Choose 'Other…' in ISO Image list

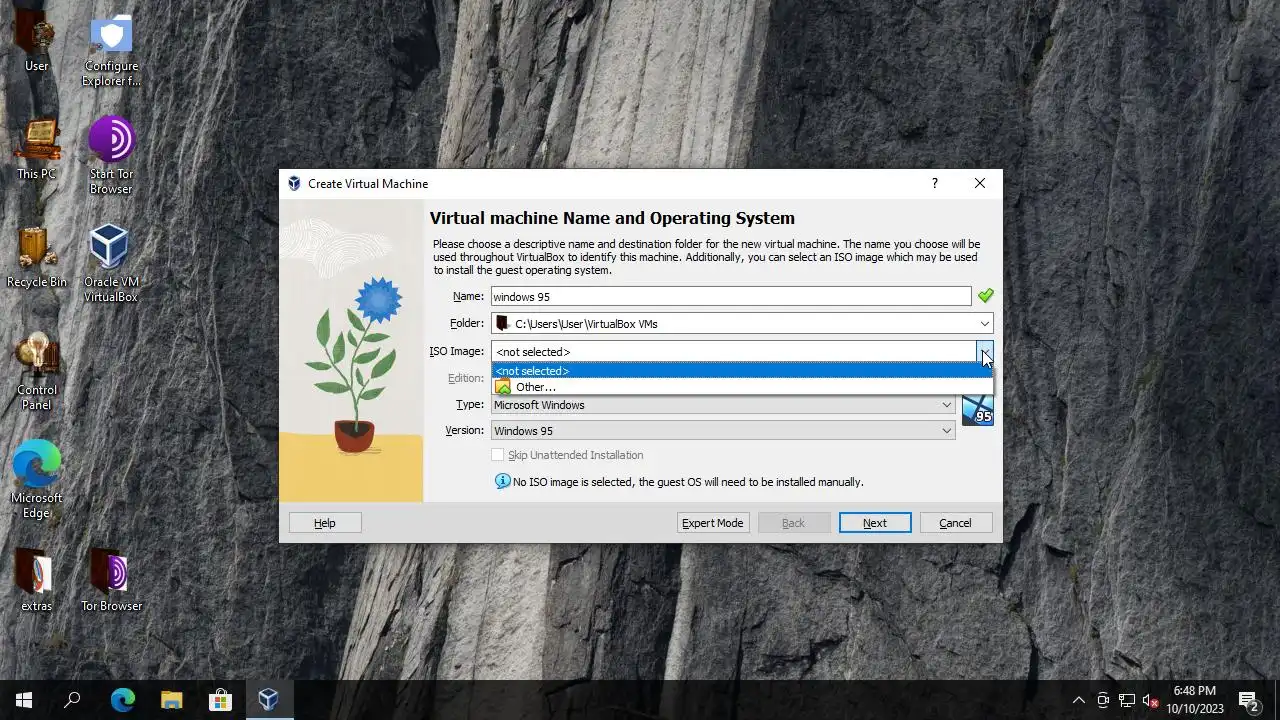(742, 387)
